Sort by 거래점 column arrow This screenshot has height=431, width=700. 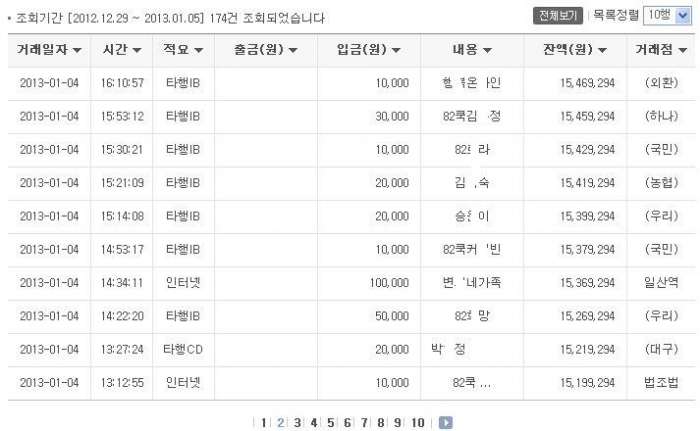tap(683, 50)
